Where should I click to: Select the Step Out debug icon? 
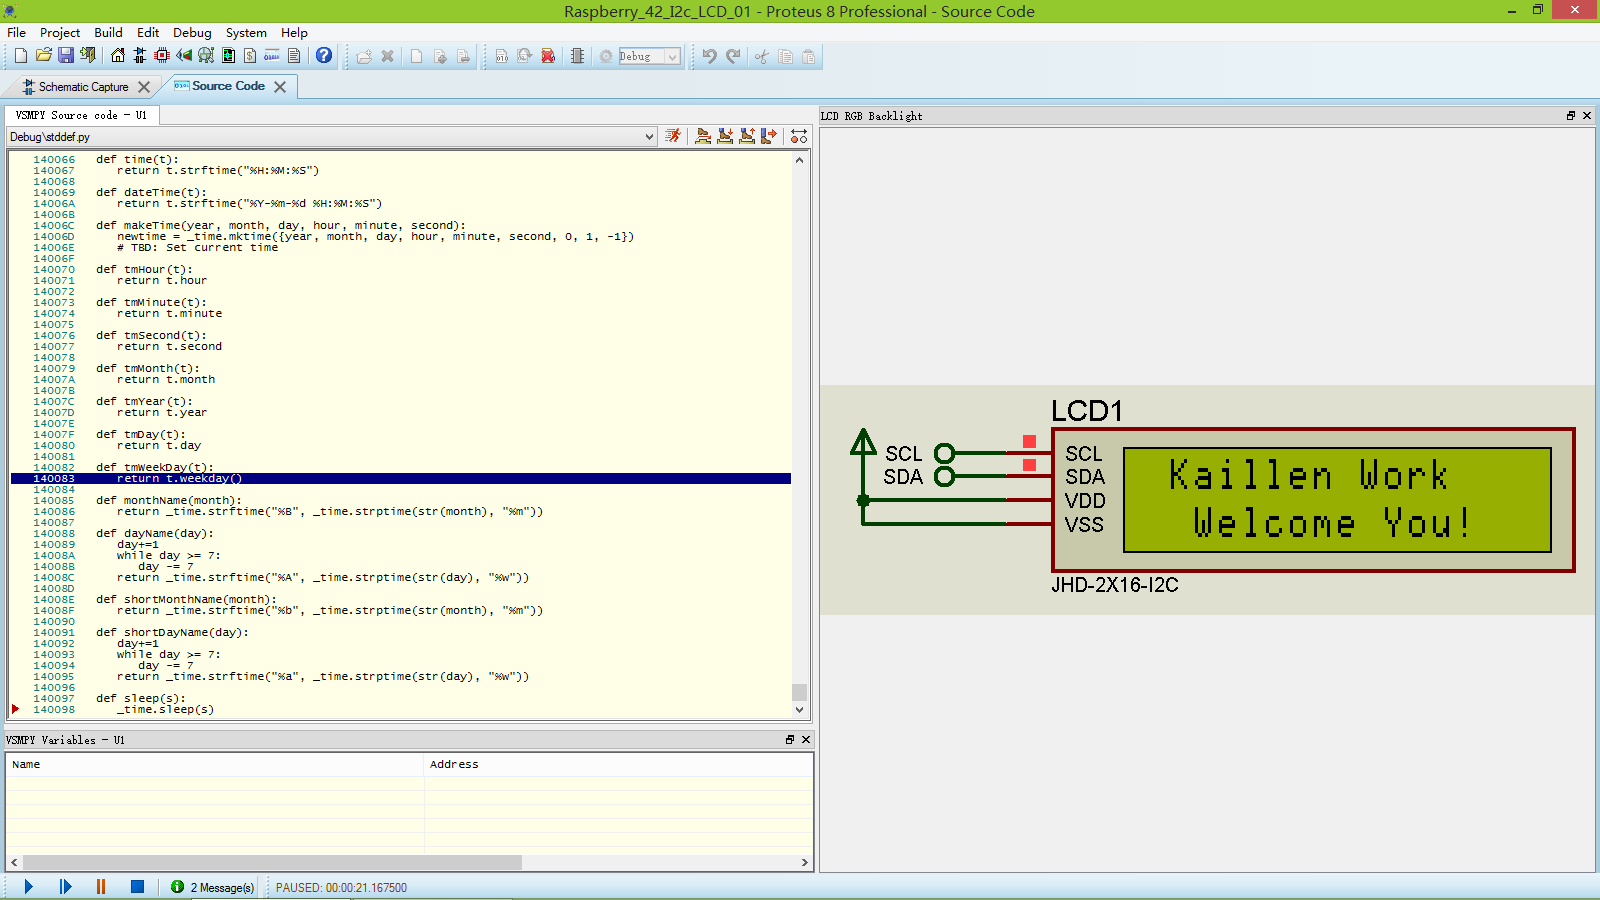pyautogui.click(x=747, y=137)
